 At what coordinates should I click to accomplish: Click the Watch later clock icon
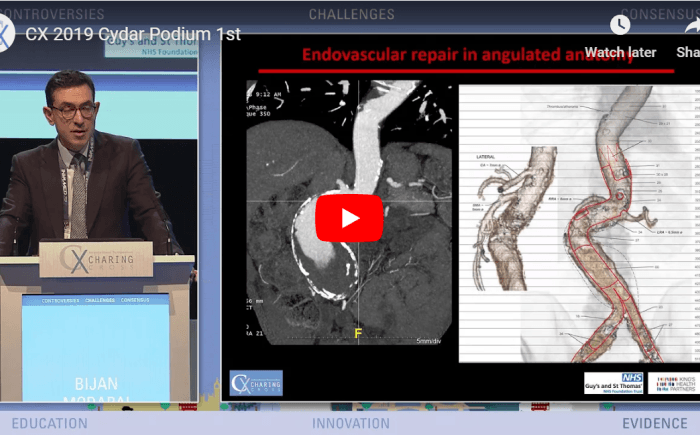click(620, 25)
